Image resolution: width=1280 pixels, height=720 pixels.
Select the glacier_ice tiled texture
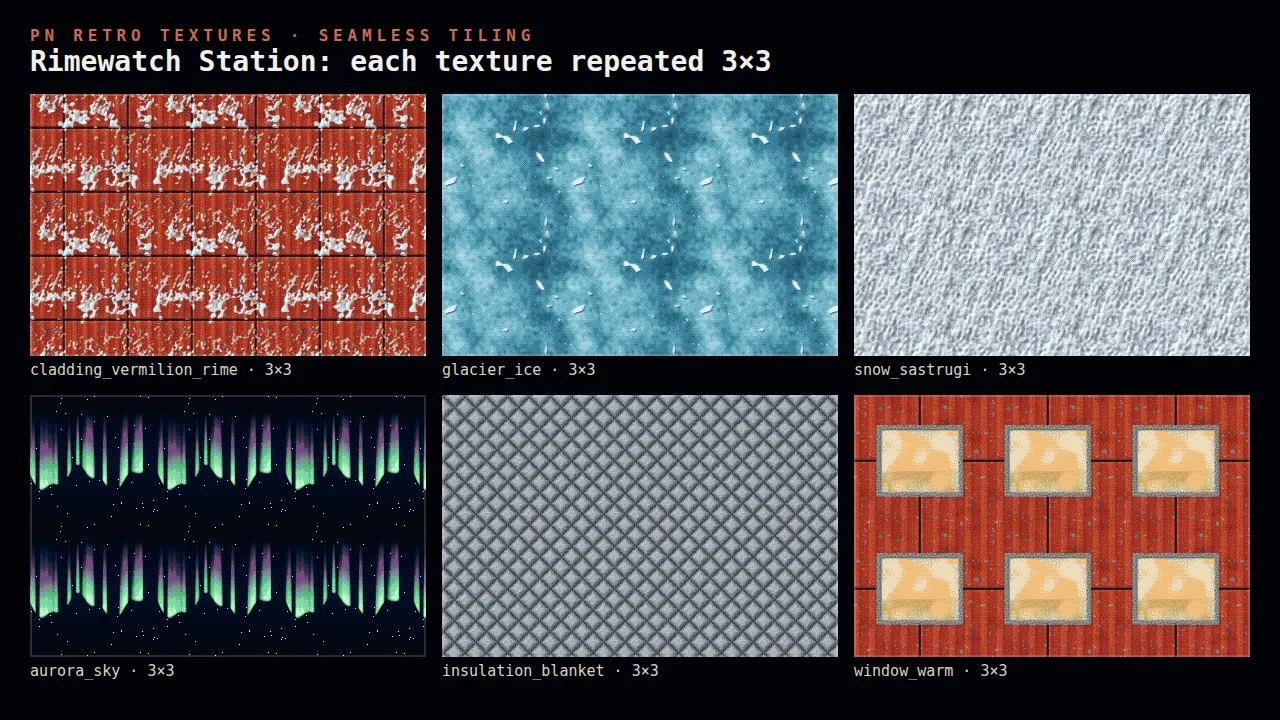click(x=640, y=225)
